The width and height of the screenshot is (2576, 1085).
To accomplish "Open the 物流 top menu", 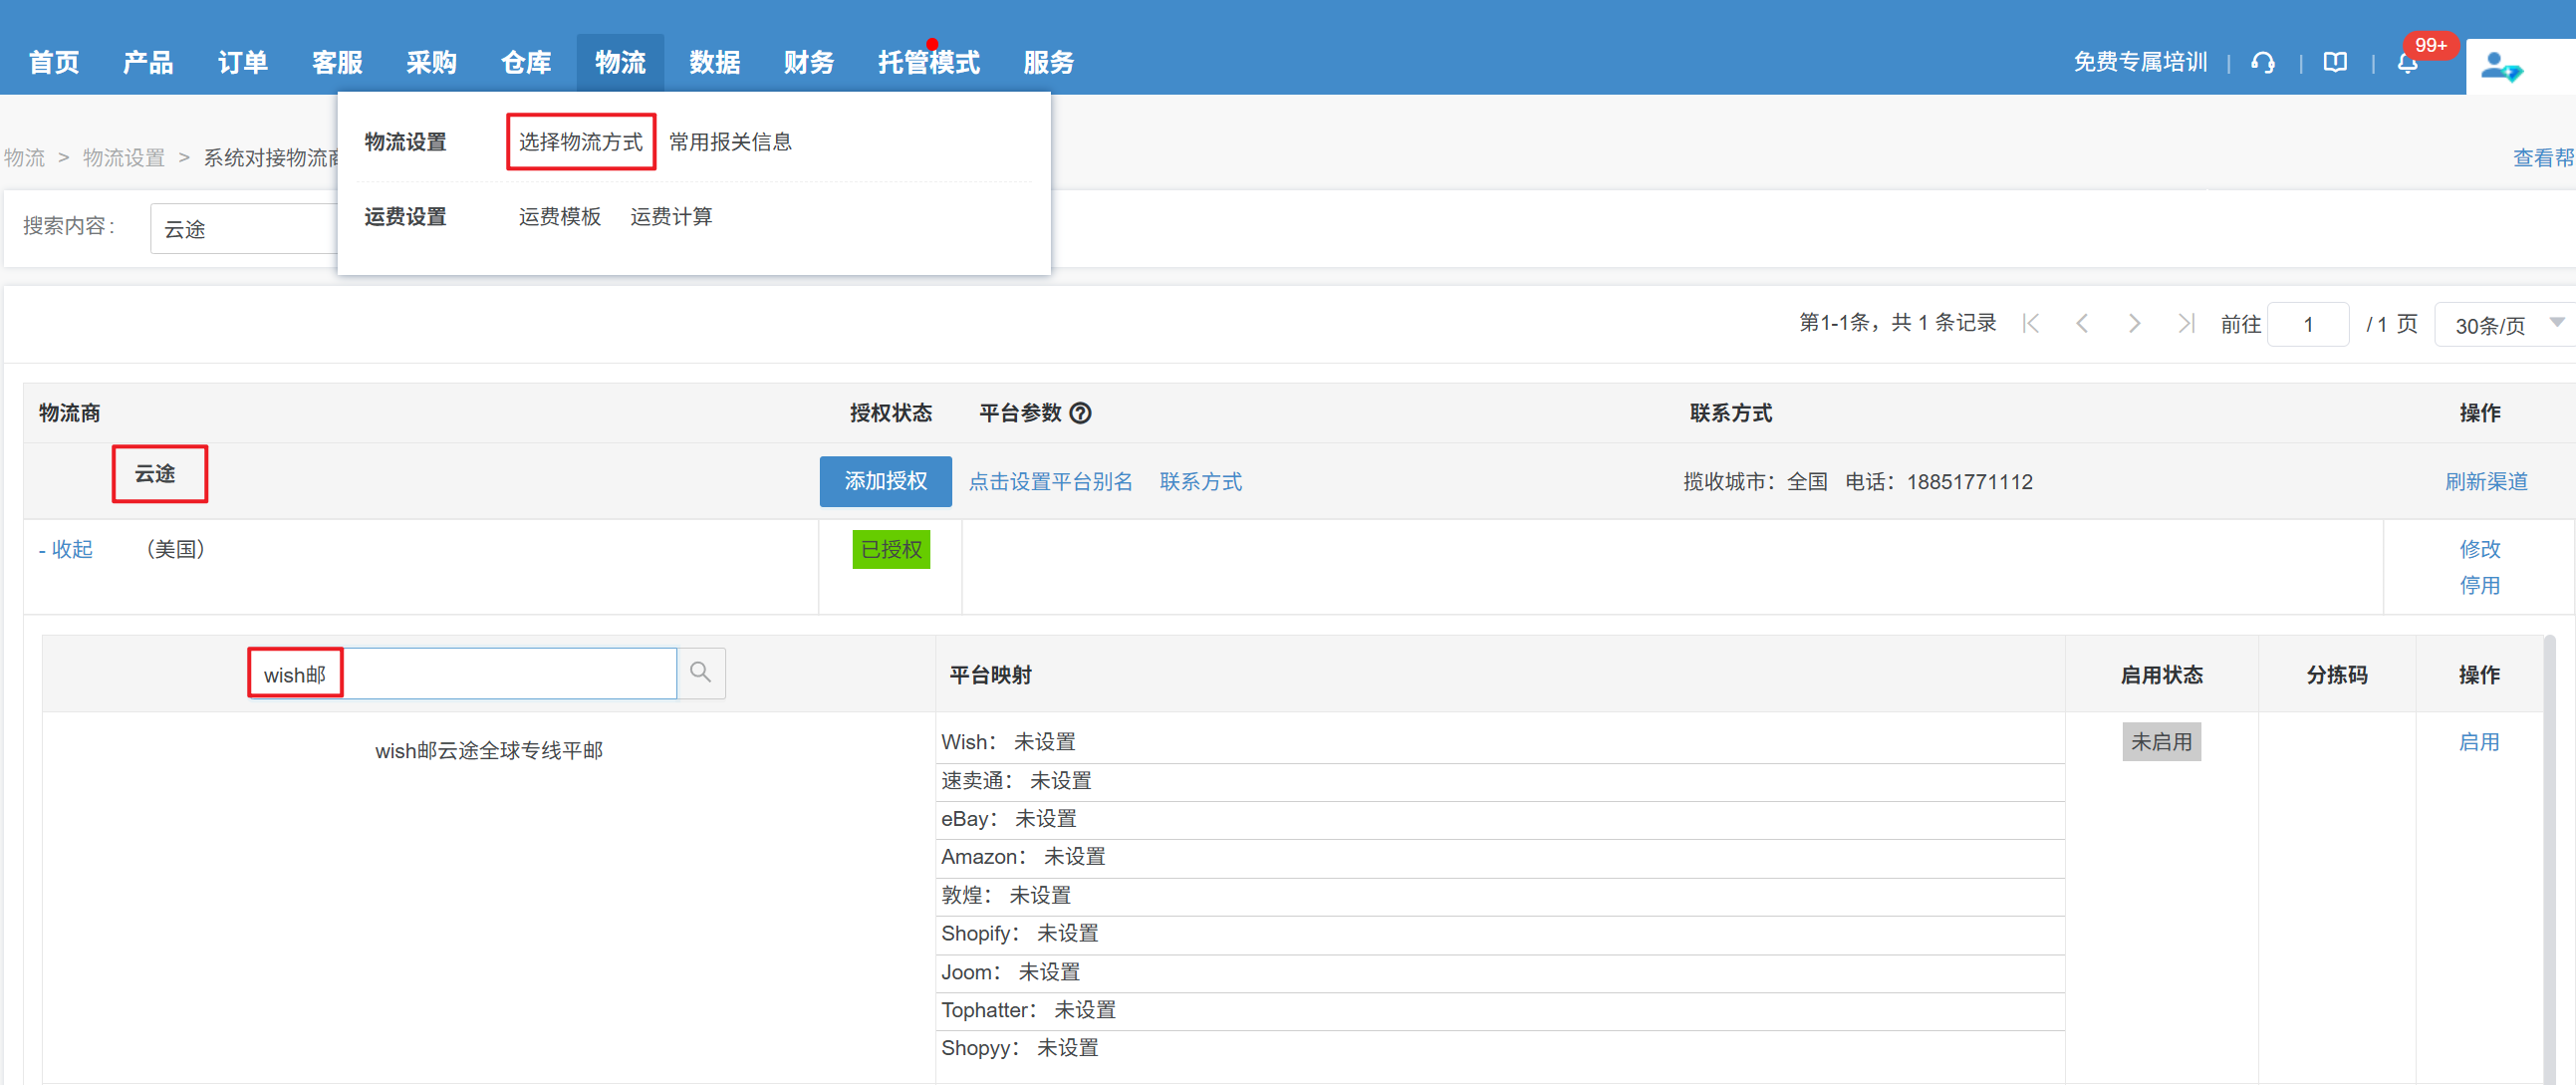I will tap(620, 62).
